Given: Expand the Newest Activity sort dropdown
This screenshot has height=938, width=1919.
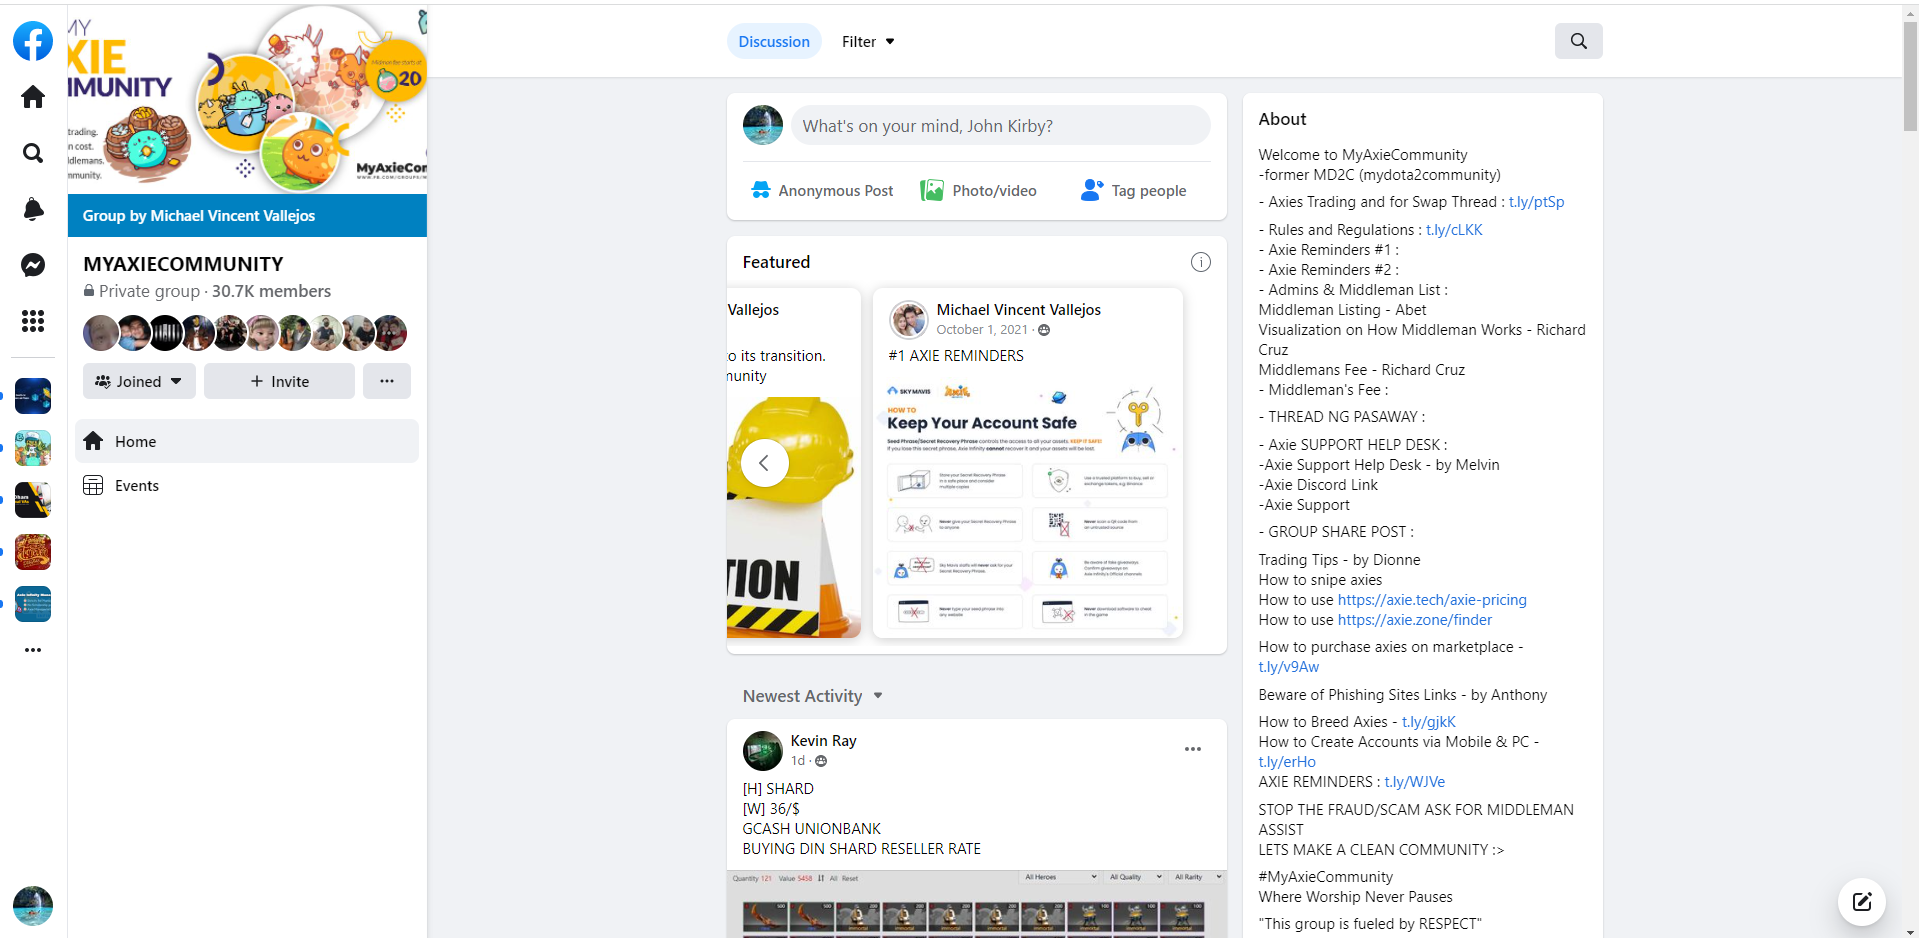Looking at the screenshot, I should 813,696.
